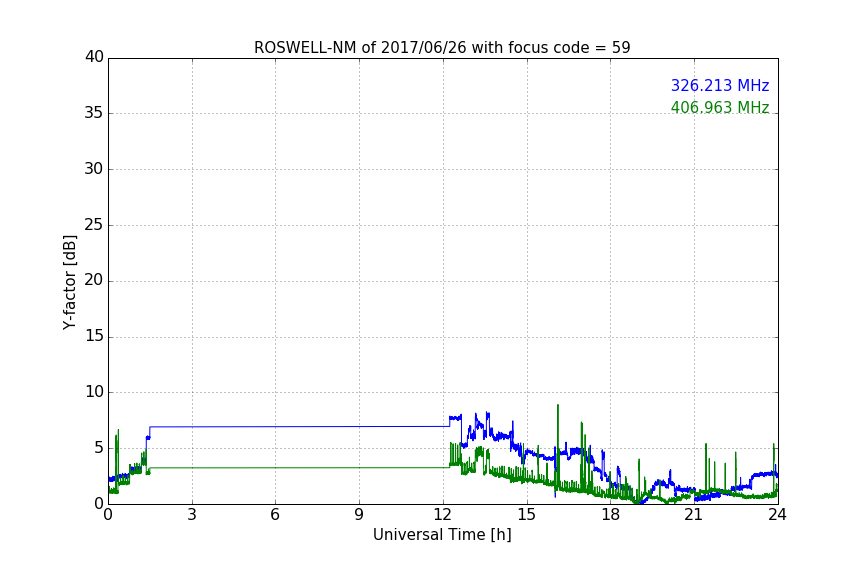This screenshot has width=864, height=576.
Task: Click the y-axis tick label '10'
Action: coord(94,392)
